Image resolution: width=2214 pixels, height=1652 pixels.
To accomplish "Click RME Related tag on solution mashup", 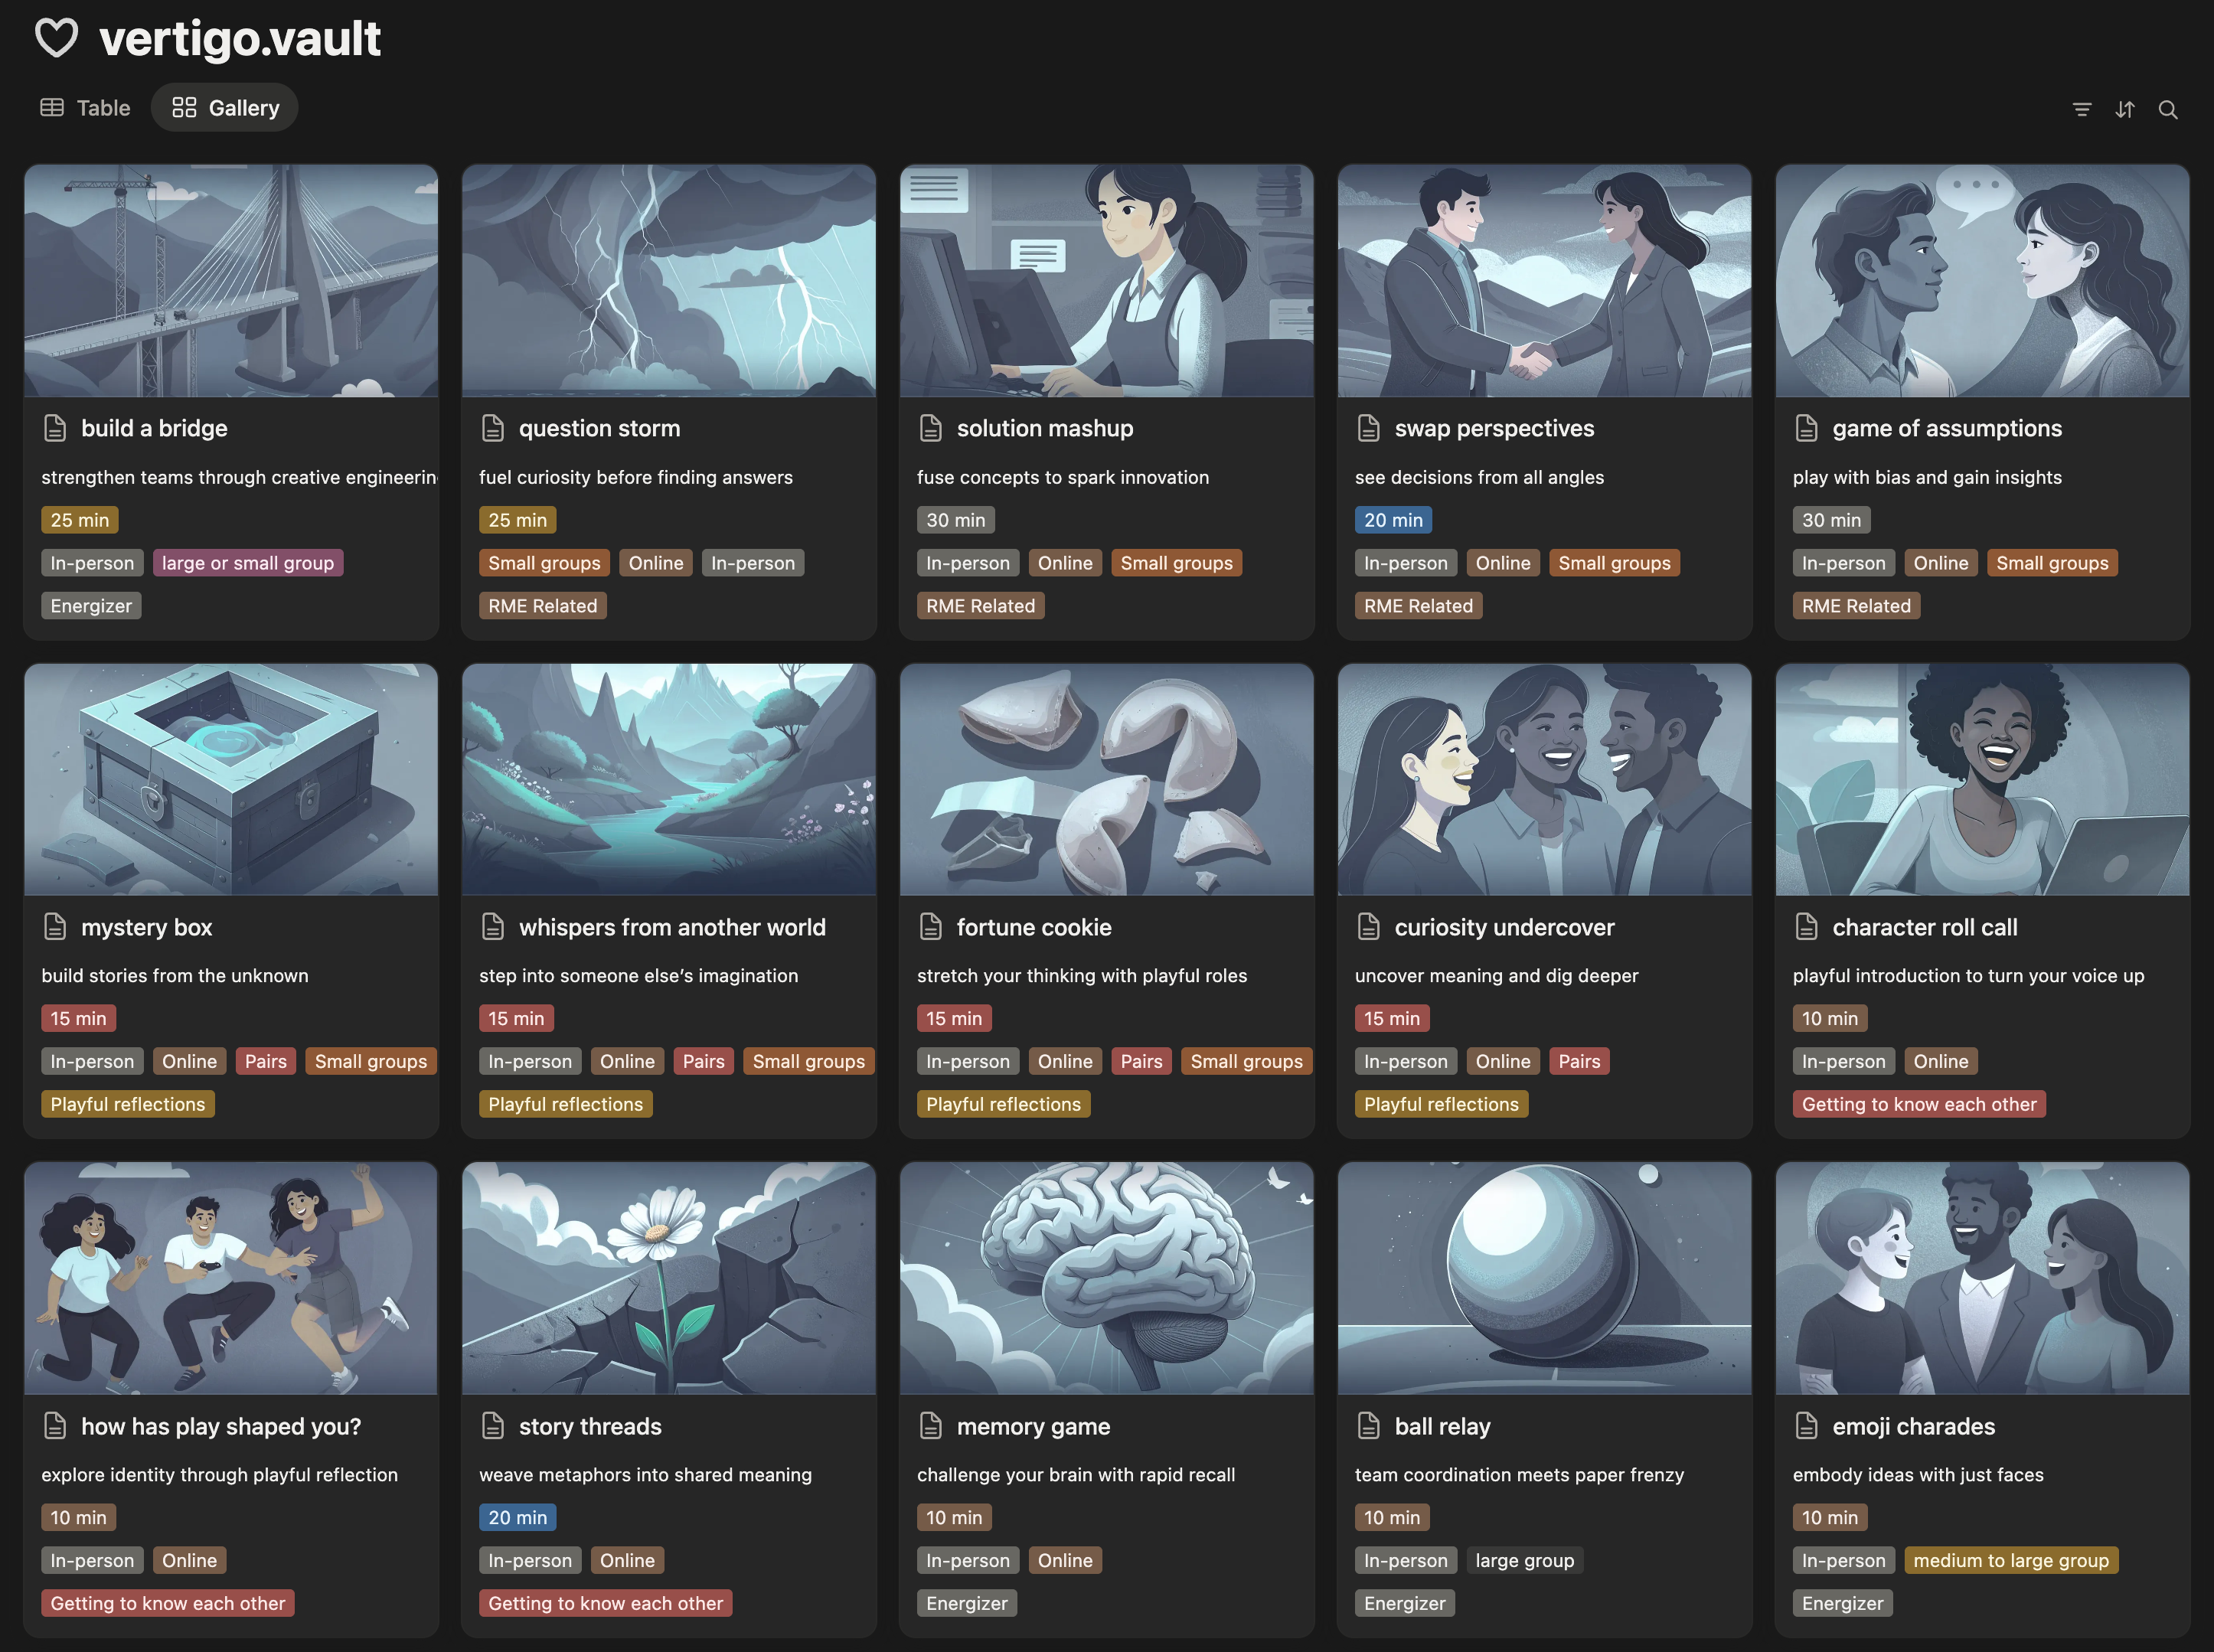I will 980,606.
